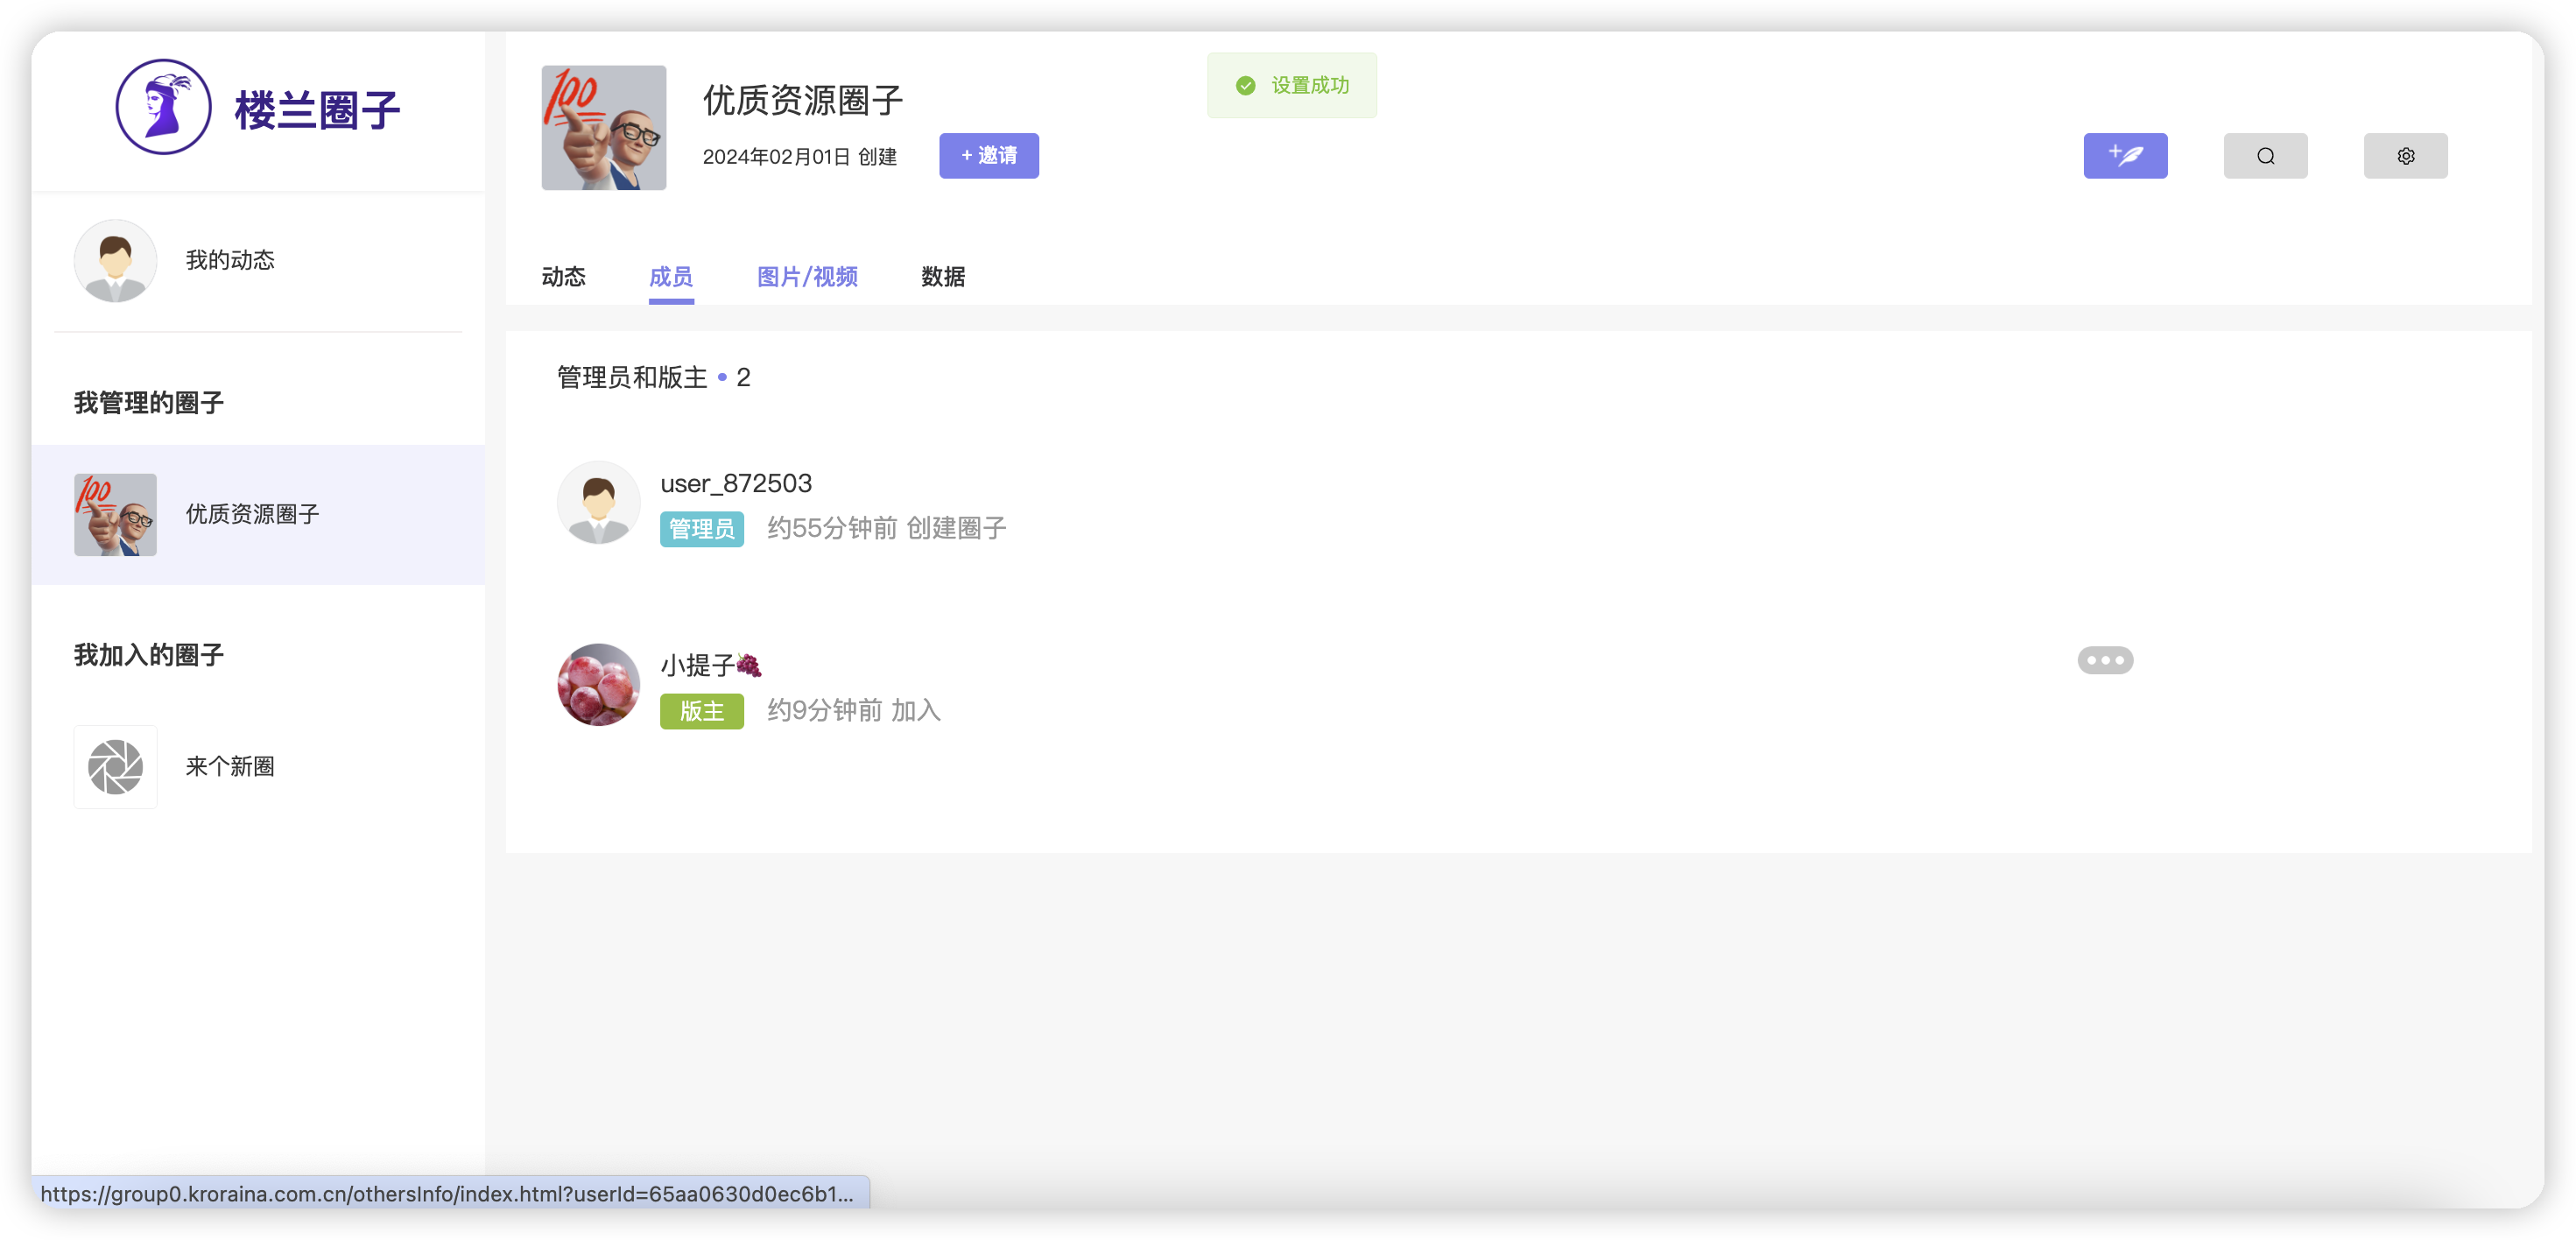The width and height of the screenshot is (2576, 1240).
Task: Select the 成员 tab
Action: [x=671, y=277]
